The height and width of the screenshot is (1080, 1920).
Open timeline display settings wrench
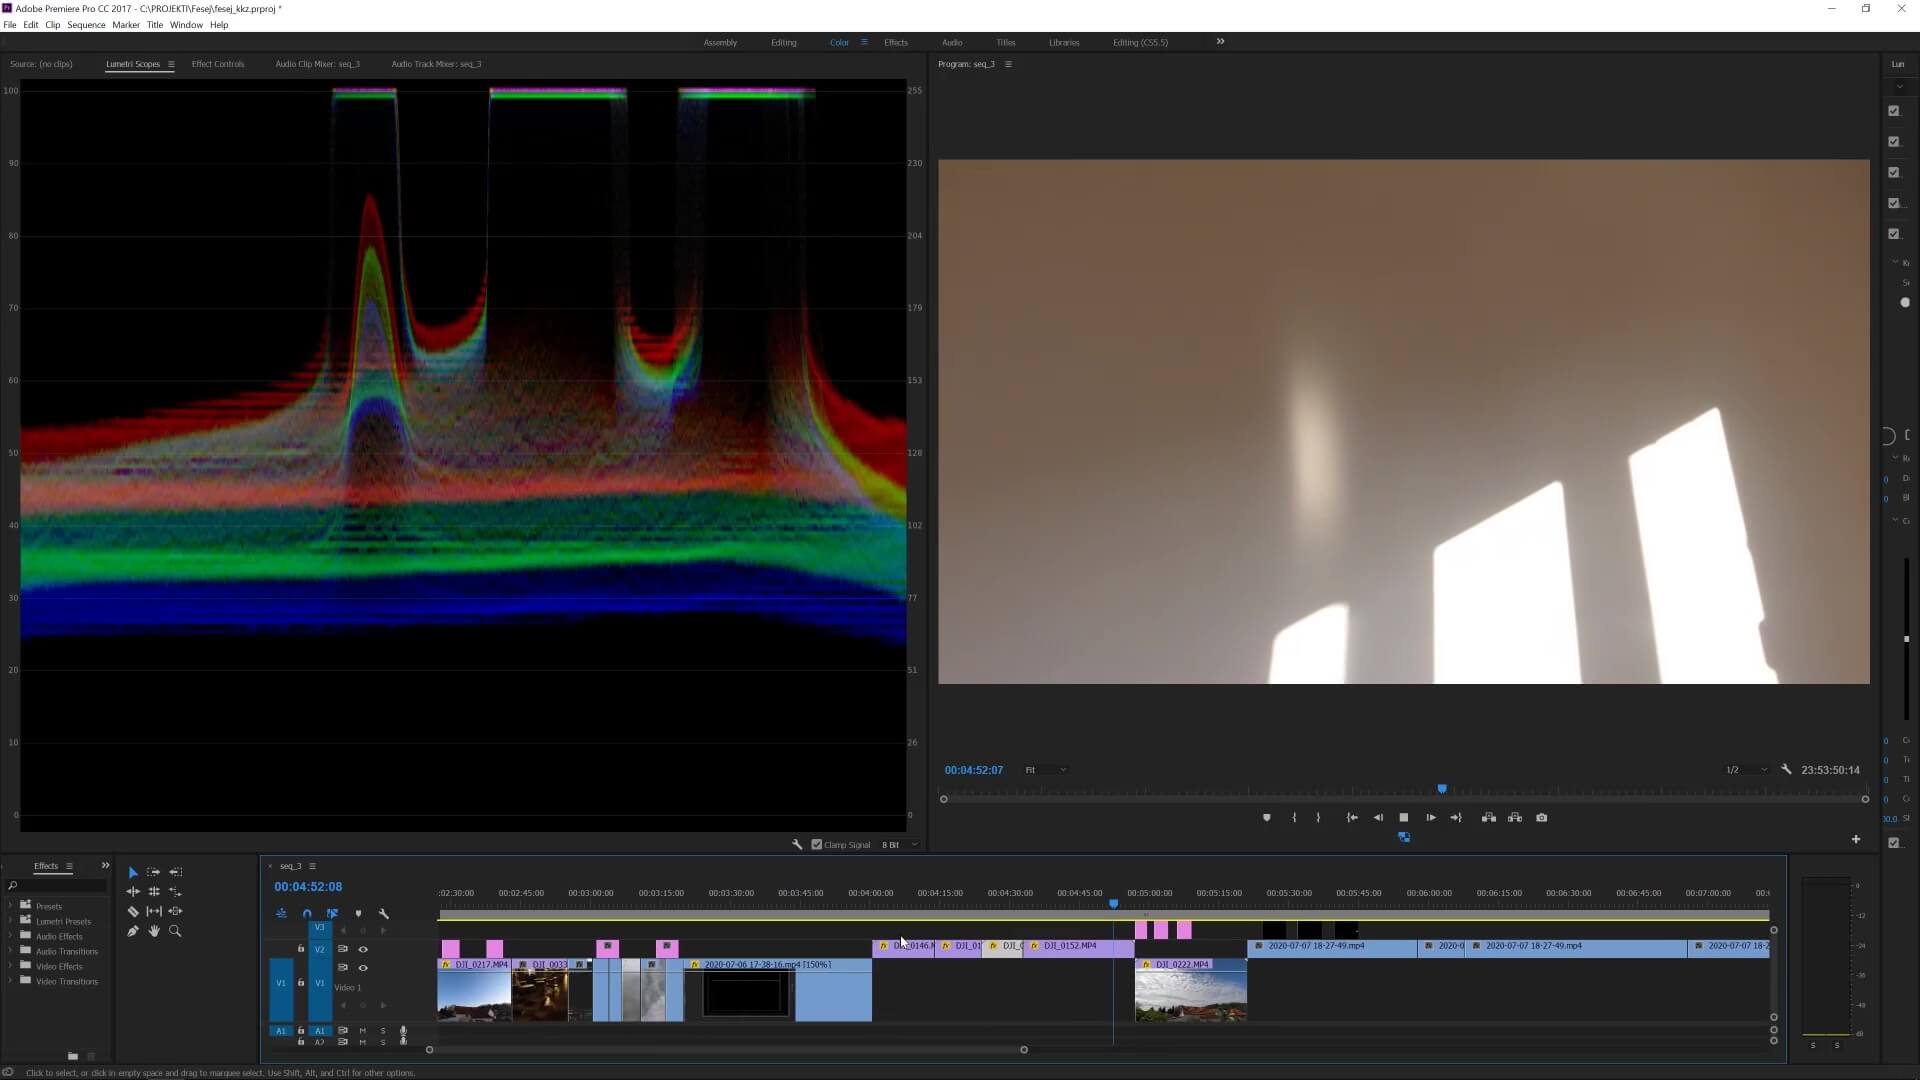click(x=383, y=913)
